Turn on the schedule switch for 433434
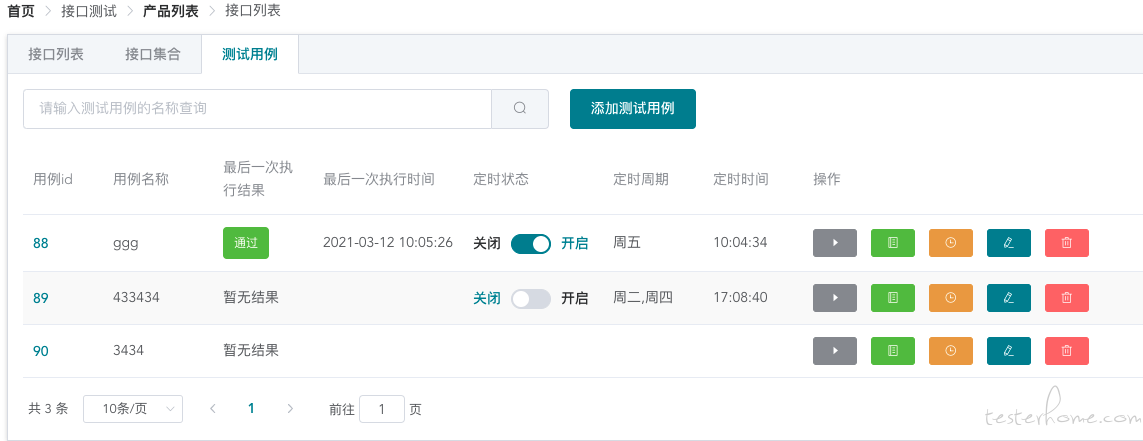 [x=531, y=298]
